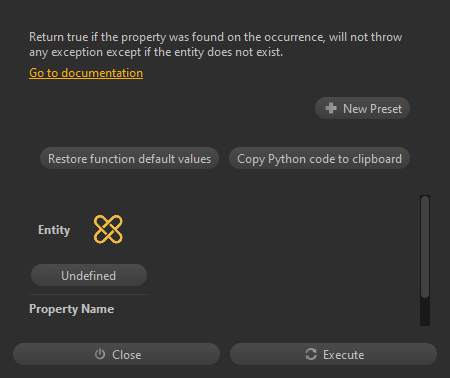The image size is (450, 378).
Task: Copy Python code to clipboard
Action: [x=319, y=158]
